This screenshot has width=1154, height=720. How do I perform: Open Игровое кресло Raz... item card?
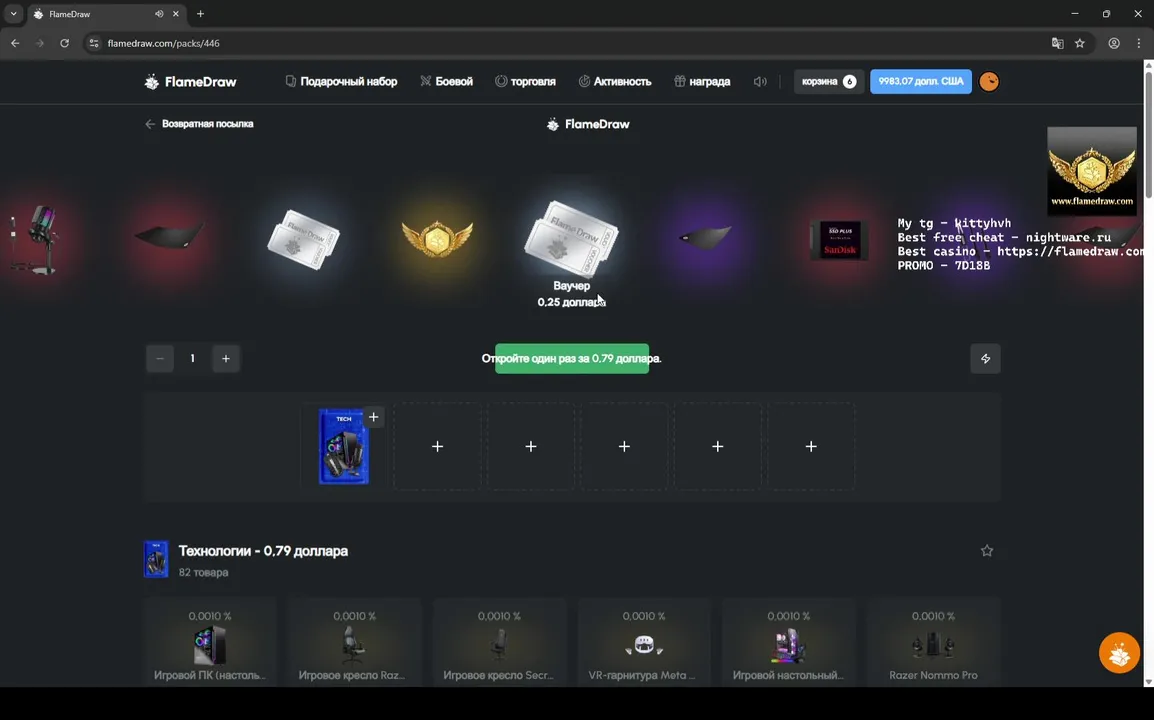(x=354, y=642)
